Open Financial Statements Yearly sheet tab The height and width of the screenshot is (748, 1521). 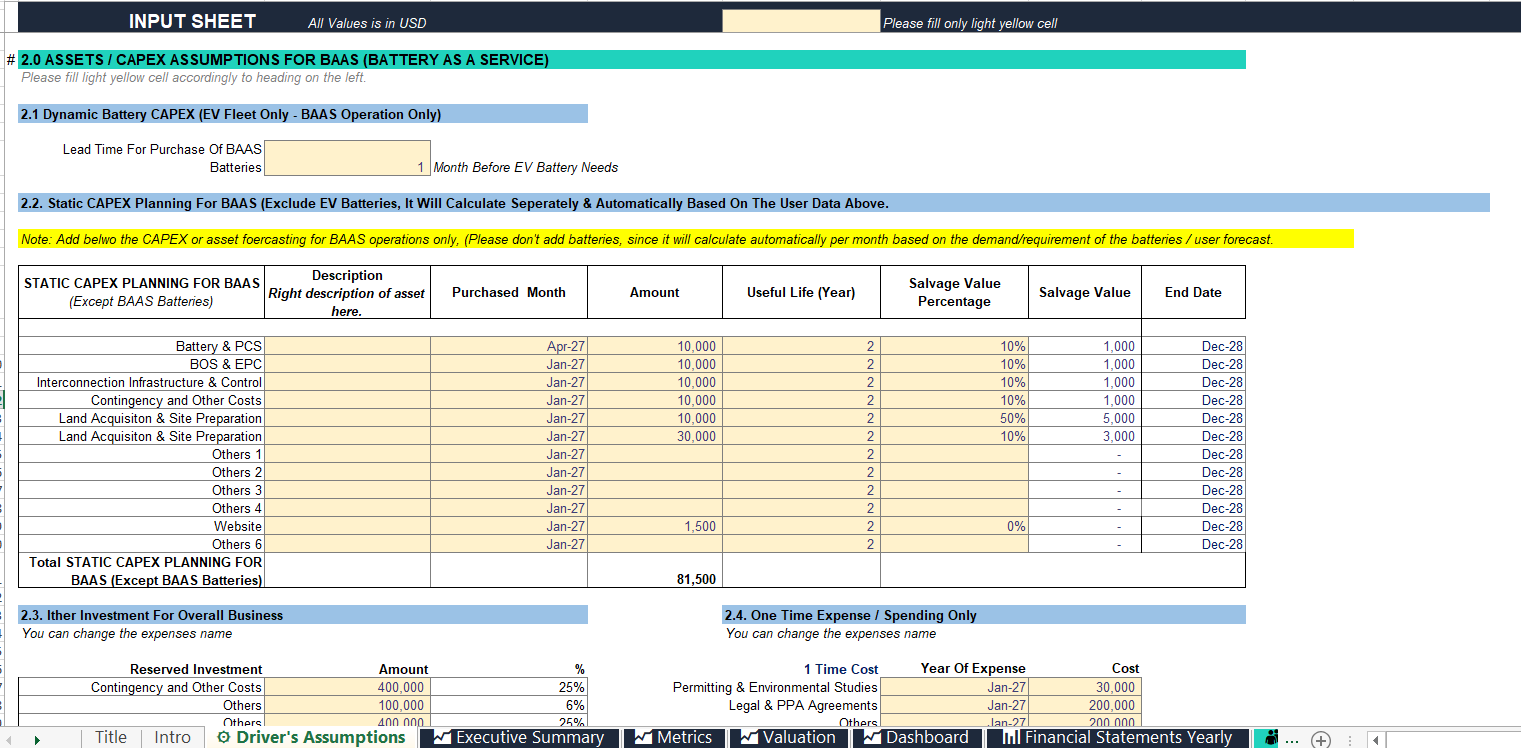(1117, 737)
